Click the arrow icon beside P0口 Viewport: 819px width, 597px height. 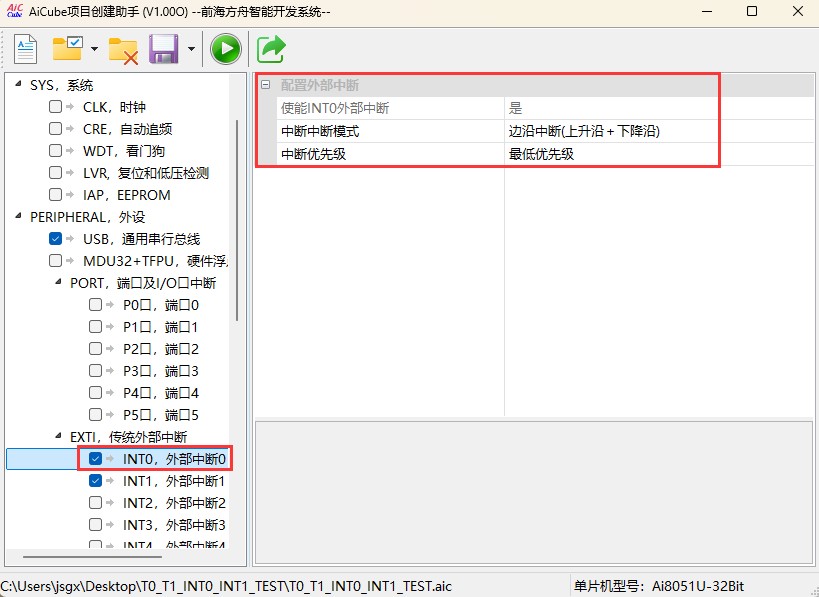coord(110,305)
